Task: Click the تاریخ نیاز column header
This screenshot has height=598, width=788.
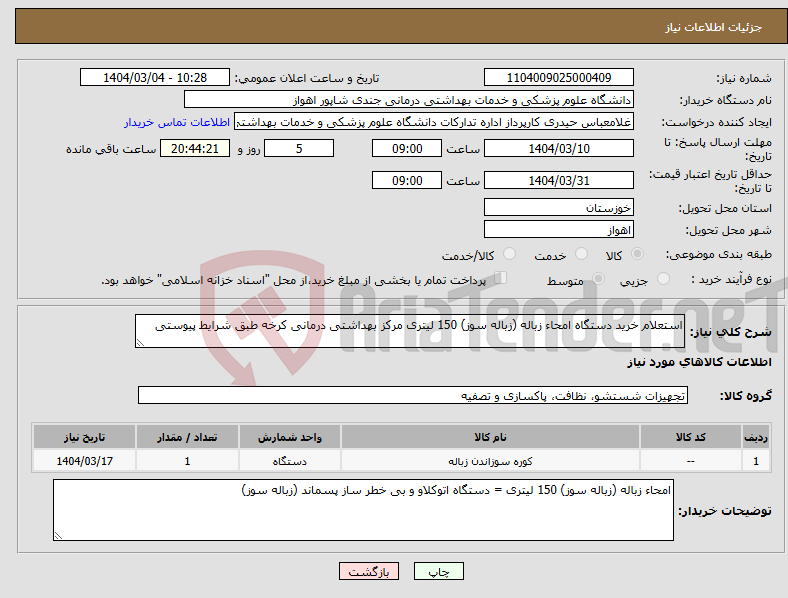Action: (84, 437)
